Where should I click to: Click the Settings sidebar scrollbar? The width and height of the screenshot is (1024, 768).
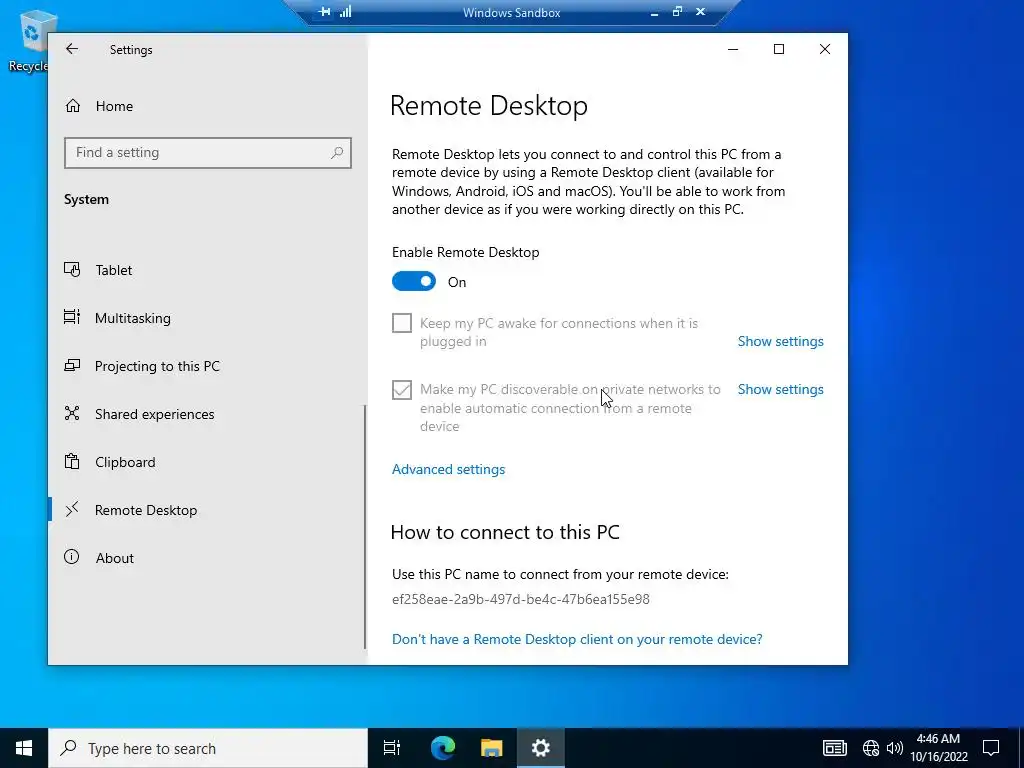[364, 527]
